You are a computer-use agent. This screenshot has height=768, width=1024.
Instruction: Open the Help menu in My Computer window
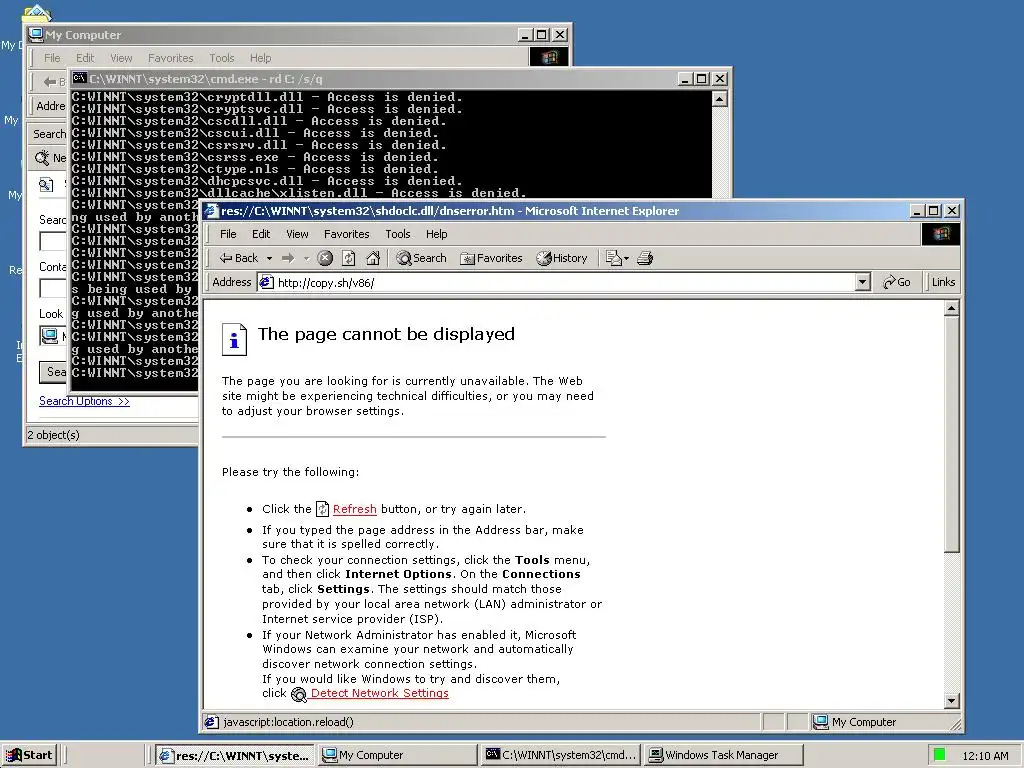pyautogui.click(x=260, y=58)
